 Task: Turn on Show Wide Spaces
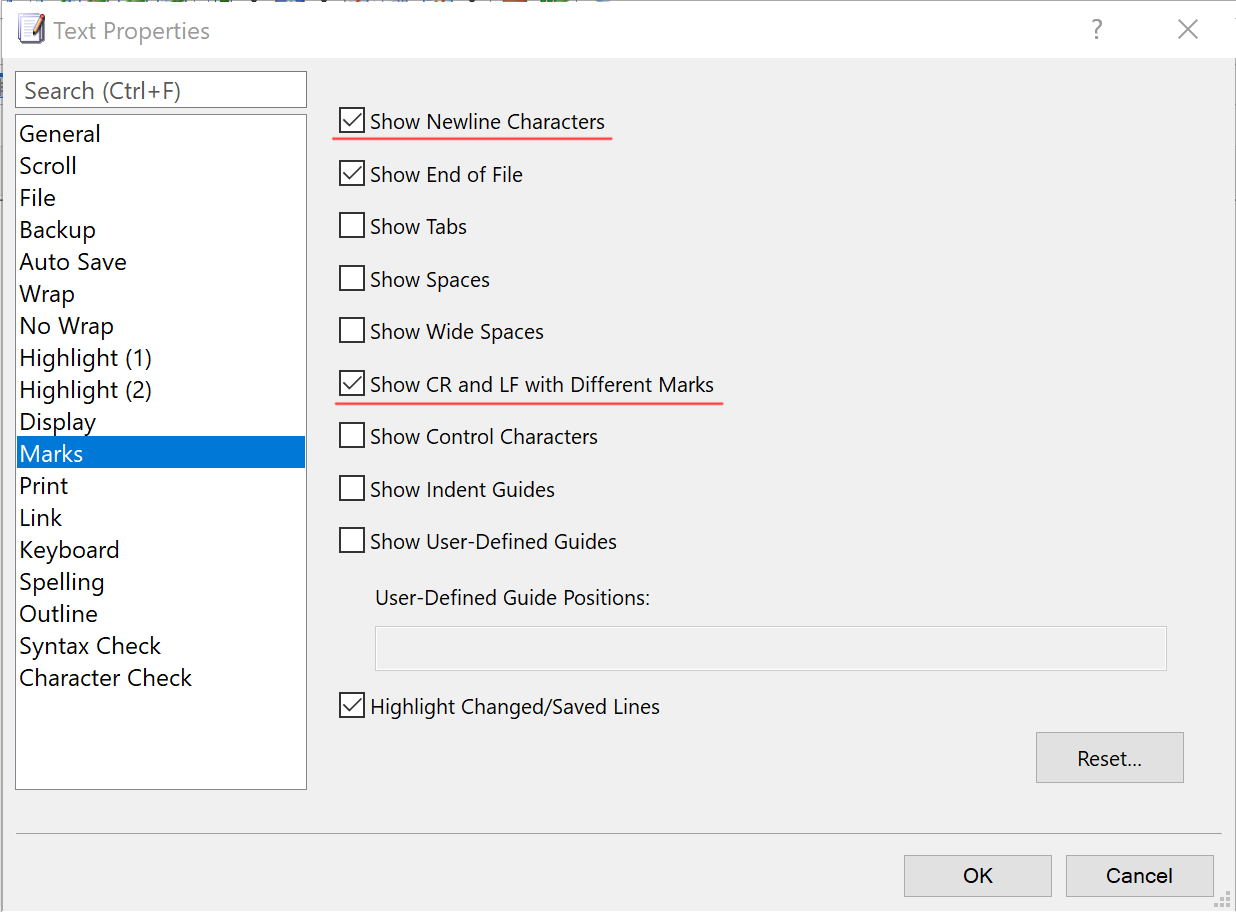[351, 332]
